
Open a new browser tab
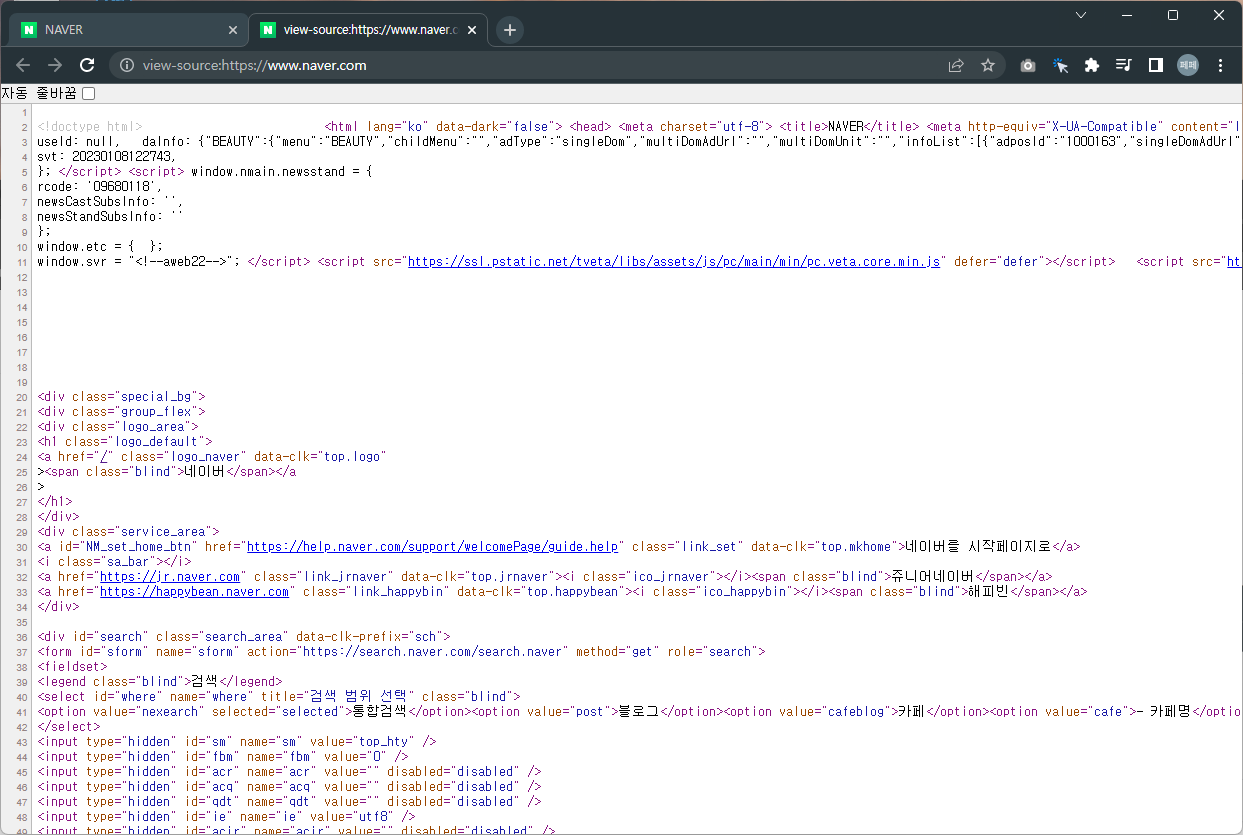pos(510,30)
